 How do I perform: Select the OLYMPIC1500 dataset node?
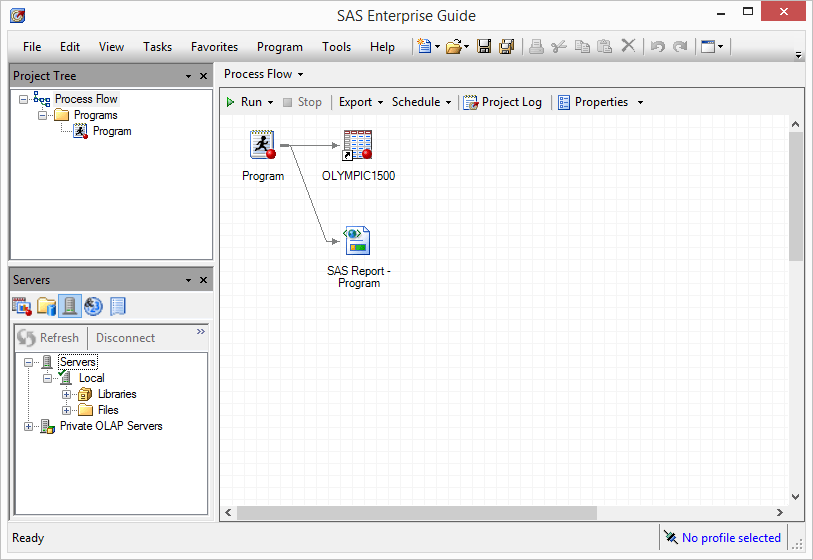(358, 145)
